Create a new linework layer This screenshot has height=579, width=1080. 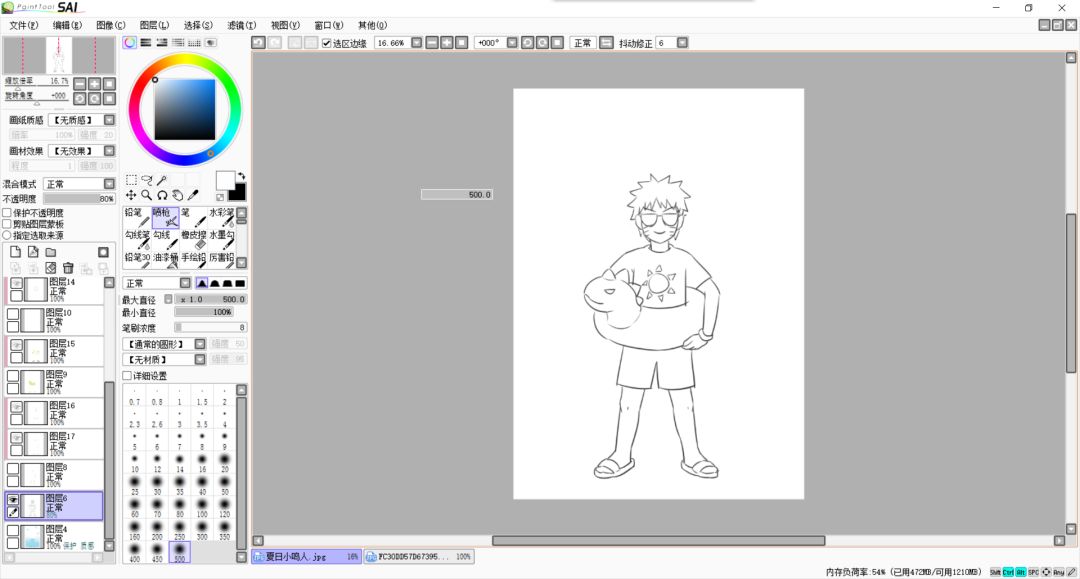tap(33, 252)
